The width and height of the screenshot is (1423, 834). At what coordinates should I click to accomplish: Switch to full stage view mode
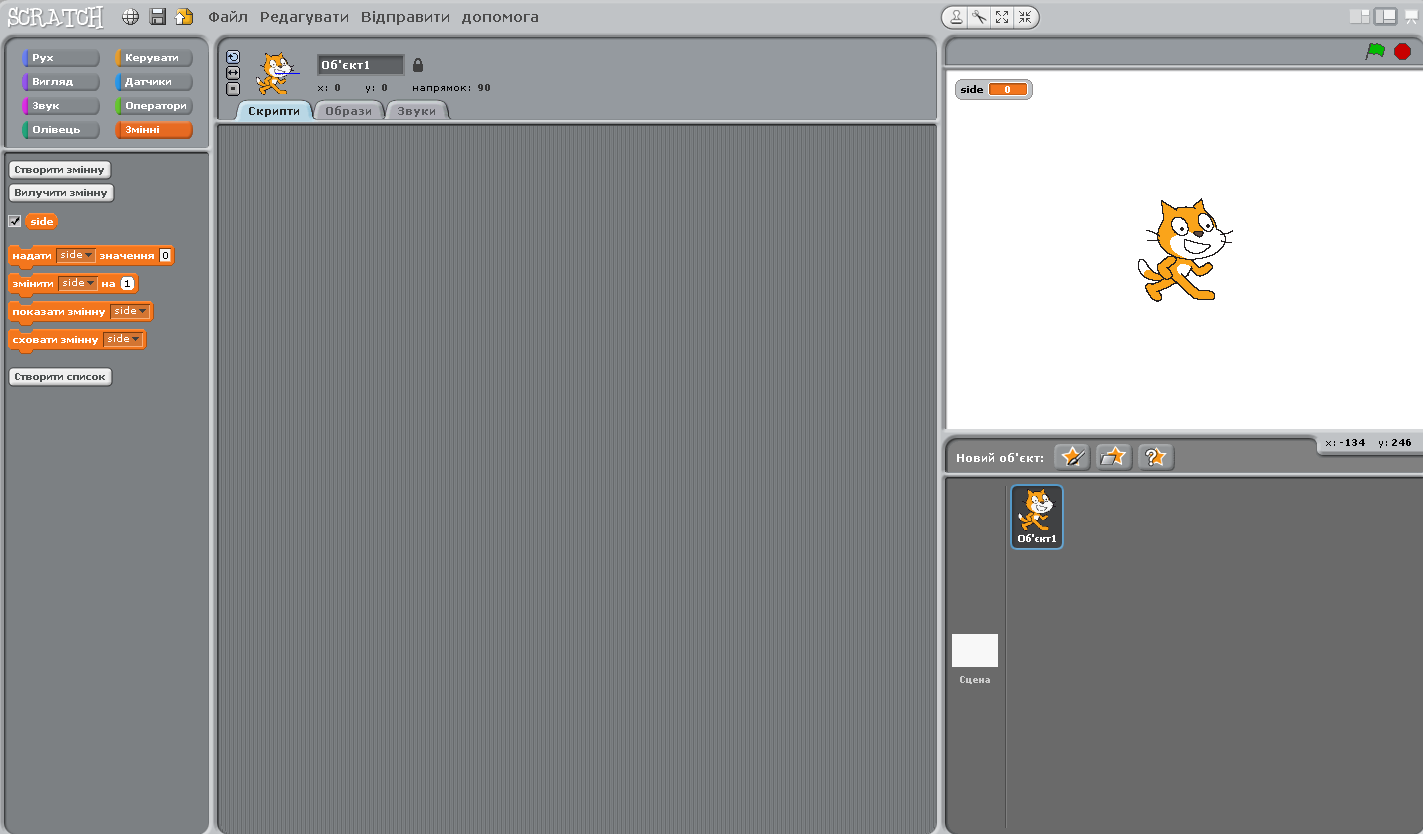1385,16
